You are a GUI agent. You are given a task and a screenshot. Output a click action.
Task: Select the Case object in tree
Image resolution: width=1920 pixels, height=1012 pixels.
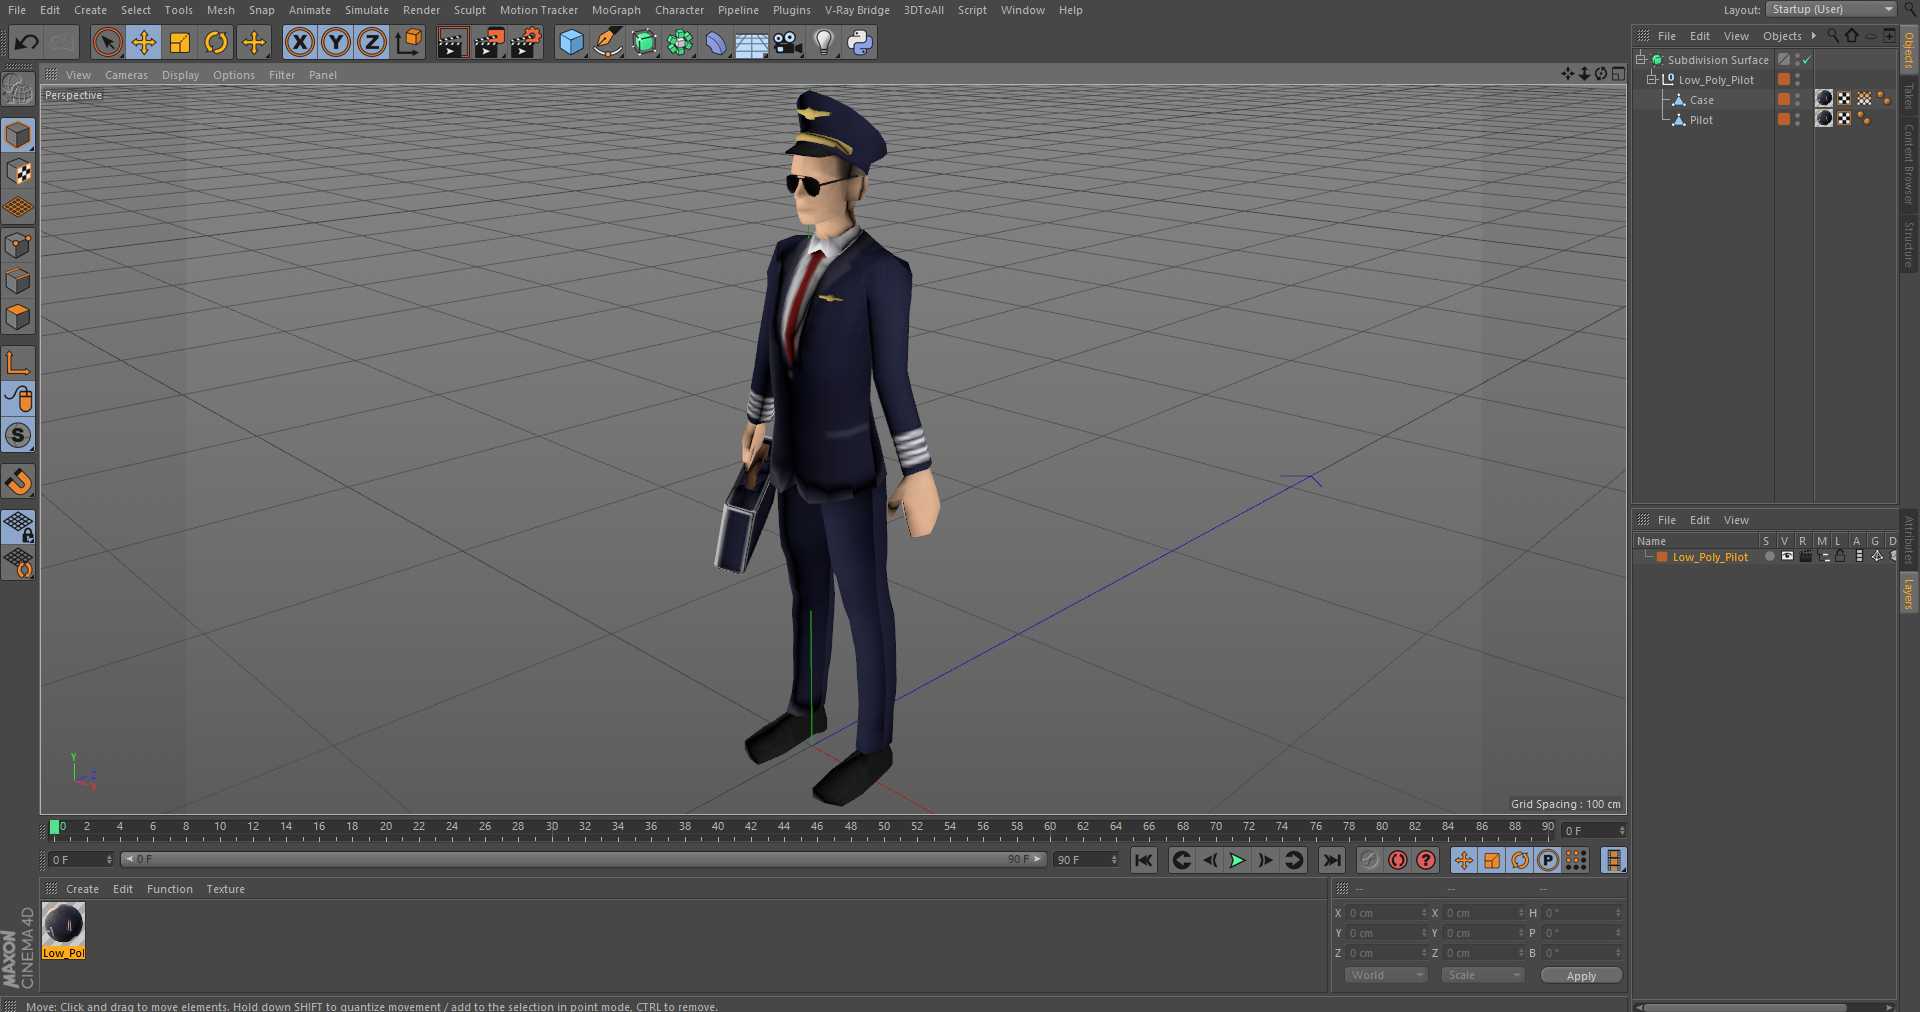1701,100
